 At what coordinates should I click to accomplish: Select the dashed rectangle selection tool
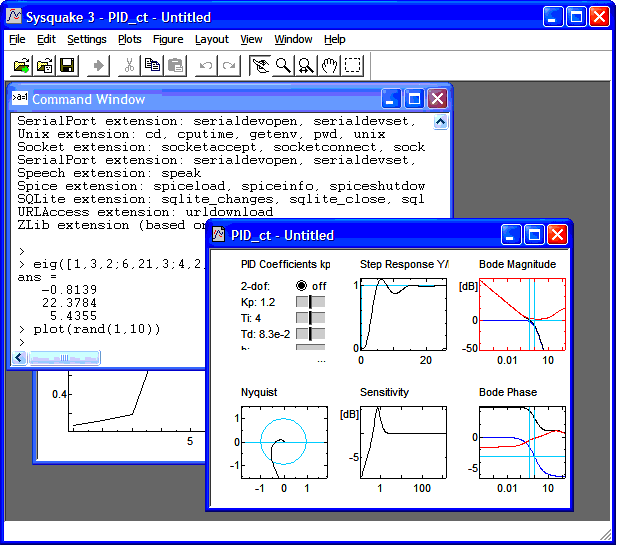coord(353,66)
